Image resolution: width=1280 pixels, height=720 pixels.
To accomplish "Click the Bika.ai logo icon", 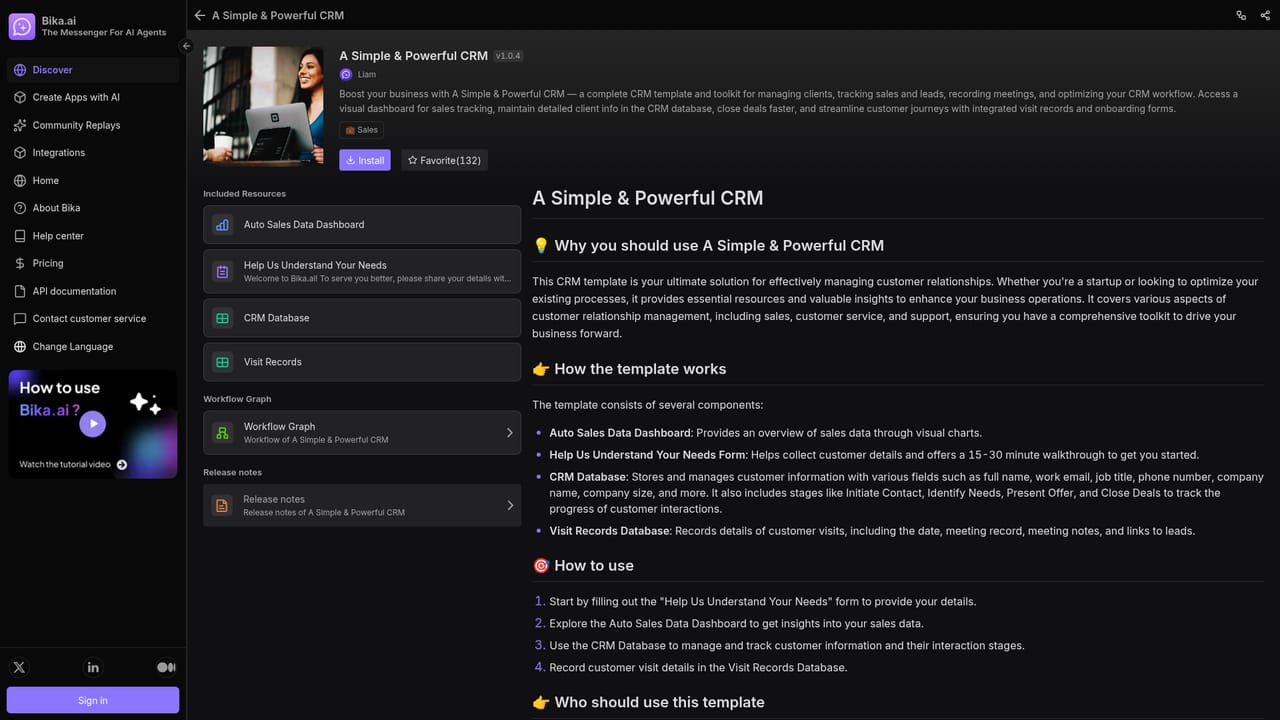I will (x=22, y=26).
